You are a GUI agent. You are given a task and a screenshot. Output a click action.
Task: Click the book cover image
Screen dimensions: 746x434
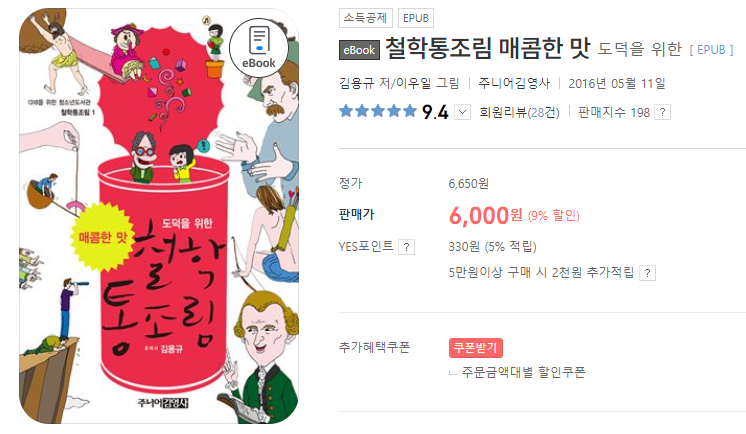(159, 216)
